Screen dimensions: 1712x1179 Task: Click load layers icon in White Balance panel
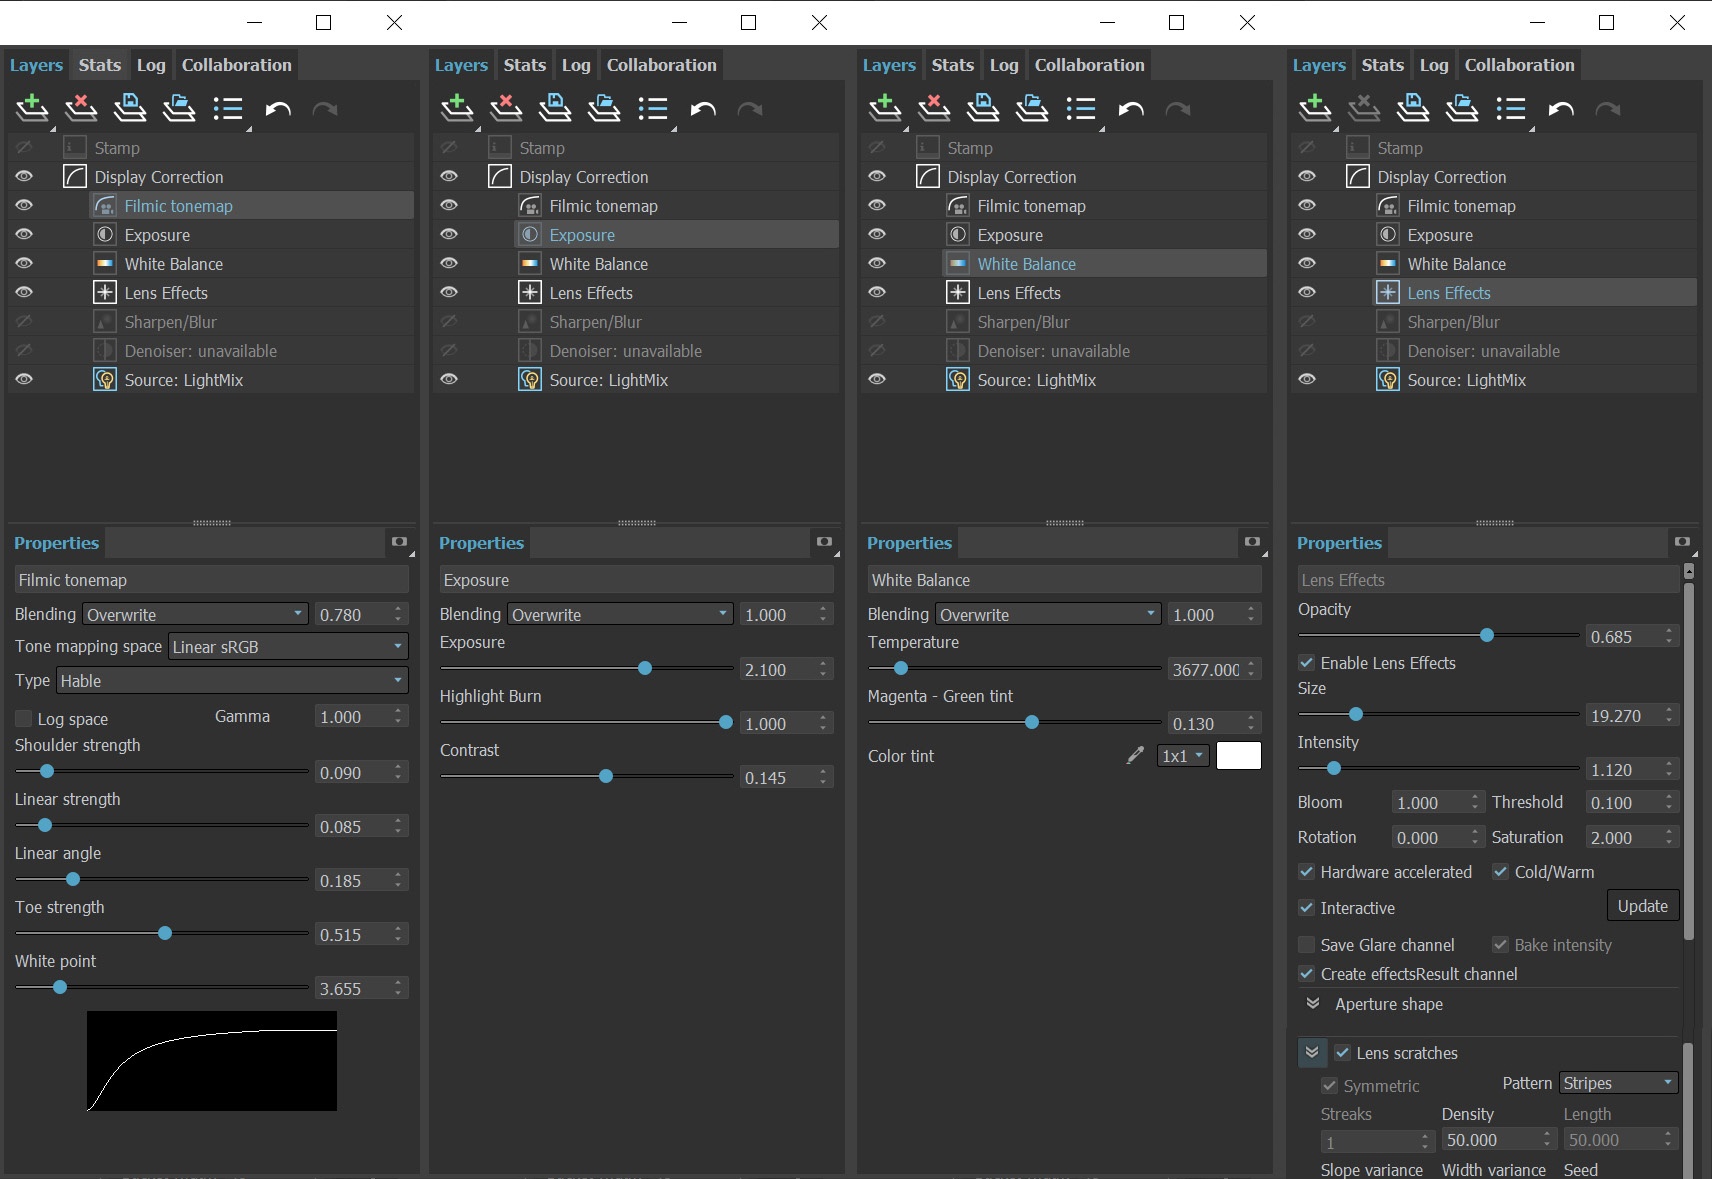coord(1032,107)
